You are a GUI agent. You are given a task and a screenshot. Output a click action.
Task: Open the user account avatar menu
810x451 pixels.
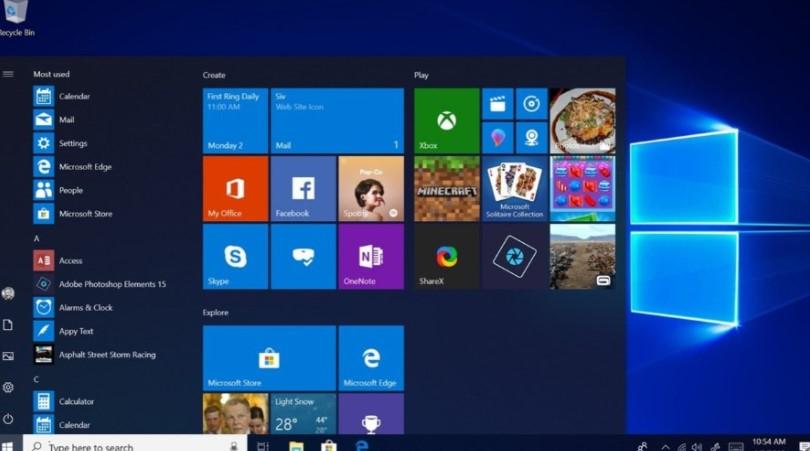[x=8, y=293]
